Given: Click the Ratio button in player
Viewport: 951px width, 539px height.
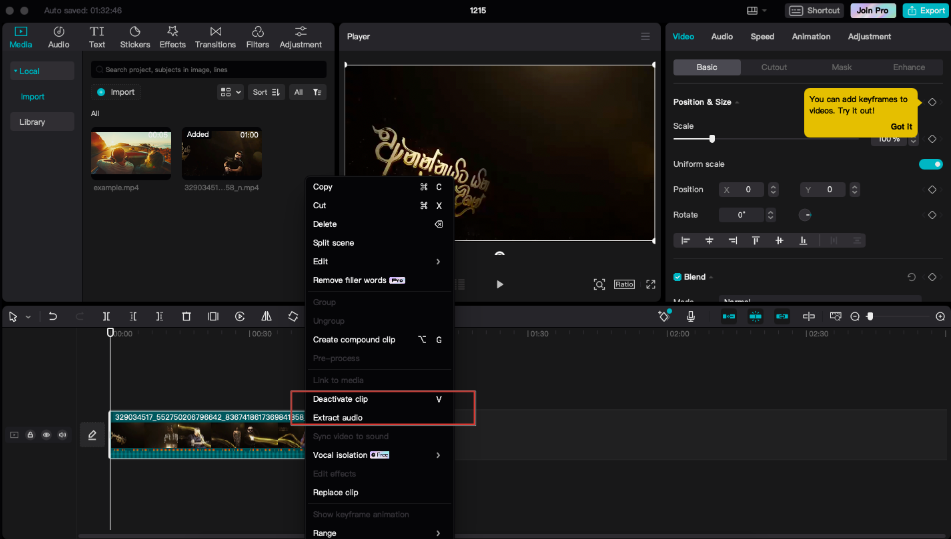Looking at the screenshot, I should 624,284.
